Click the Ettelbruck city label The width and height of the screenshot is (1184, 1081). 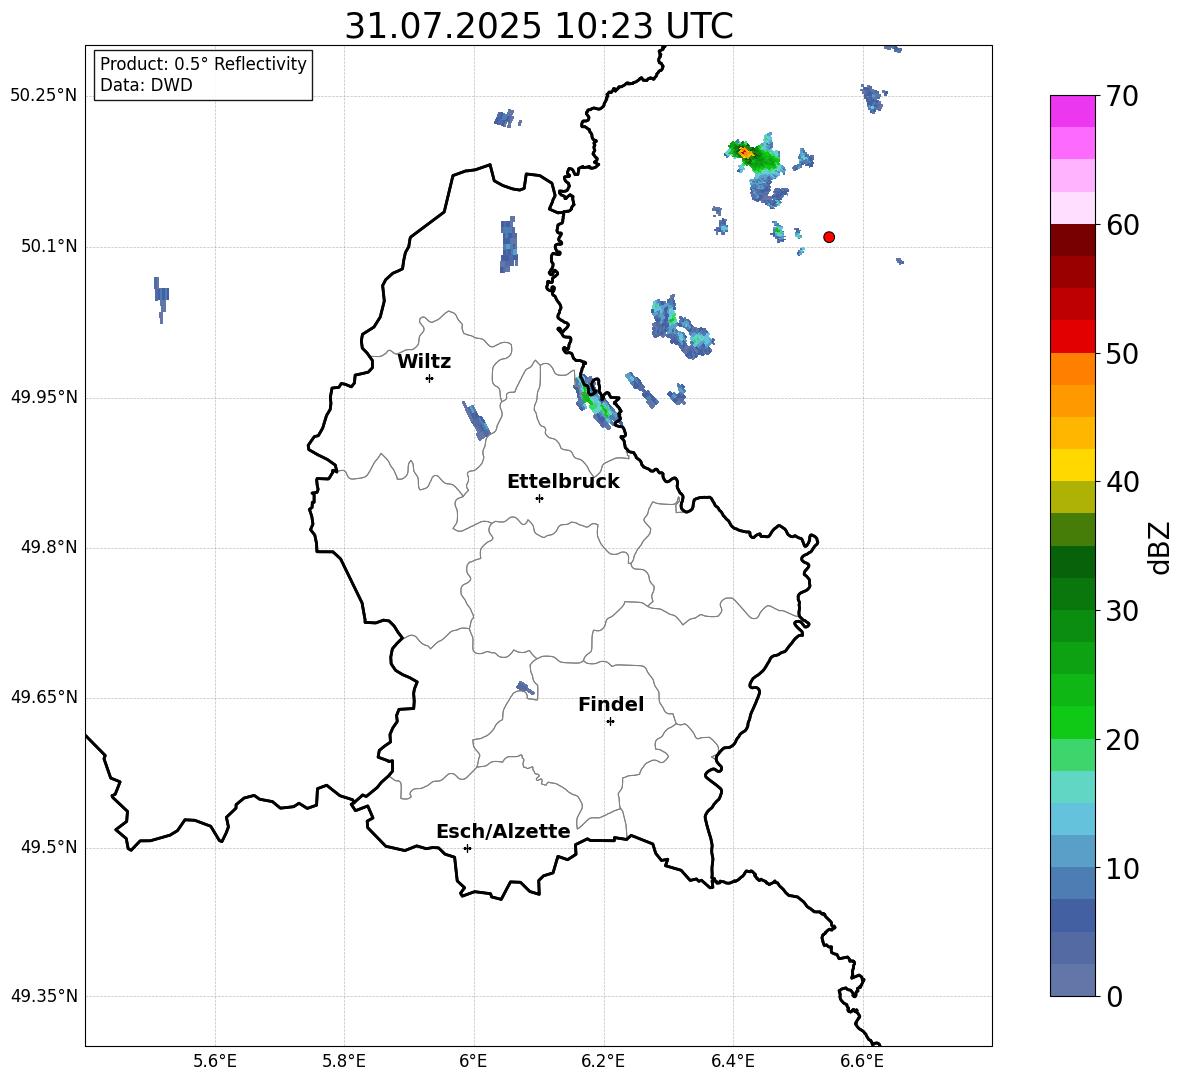(x=563, y=482)
